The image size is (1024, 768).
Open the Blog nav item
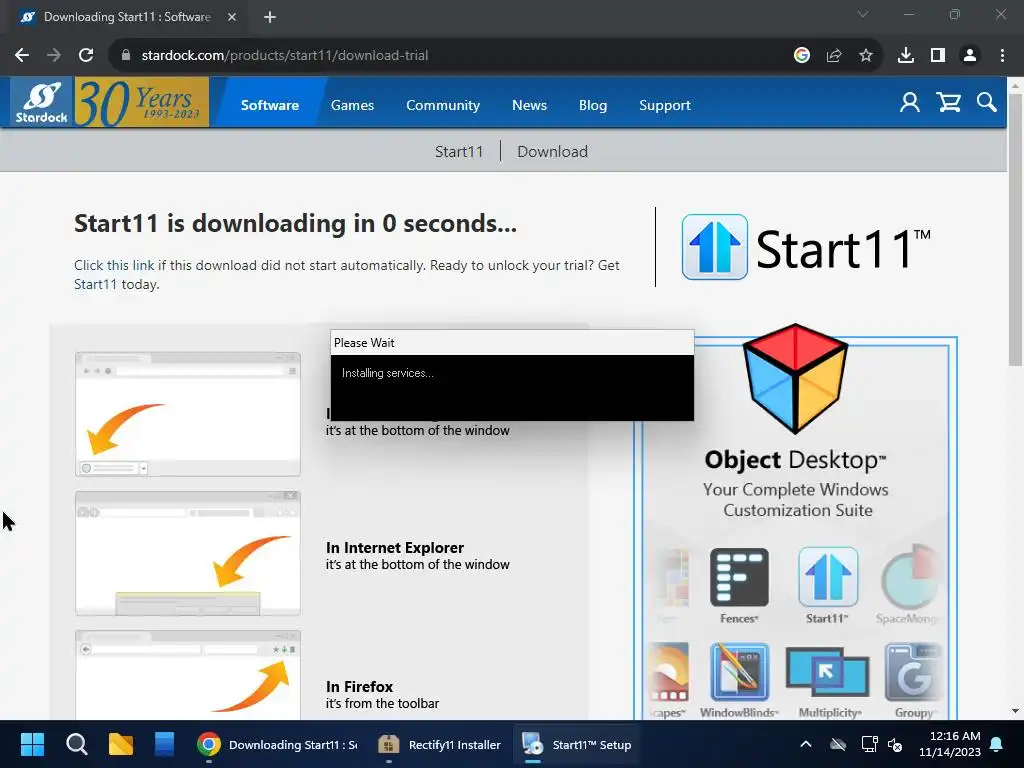click(x=592, y=105)
